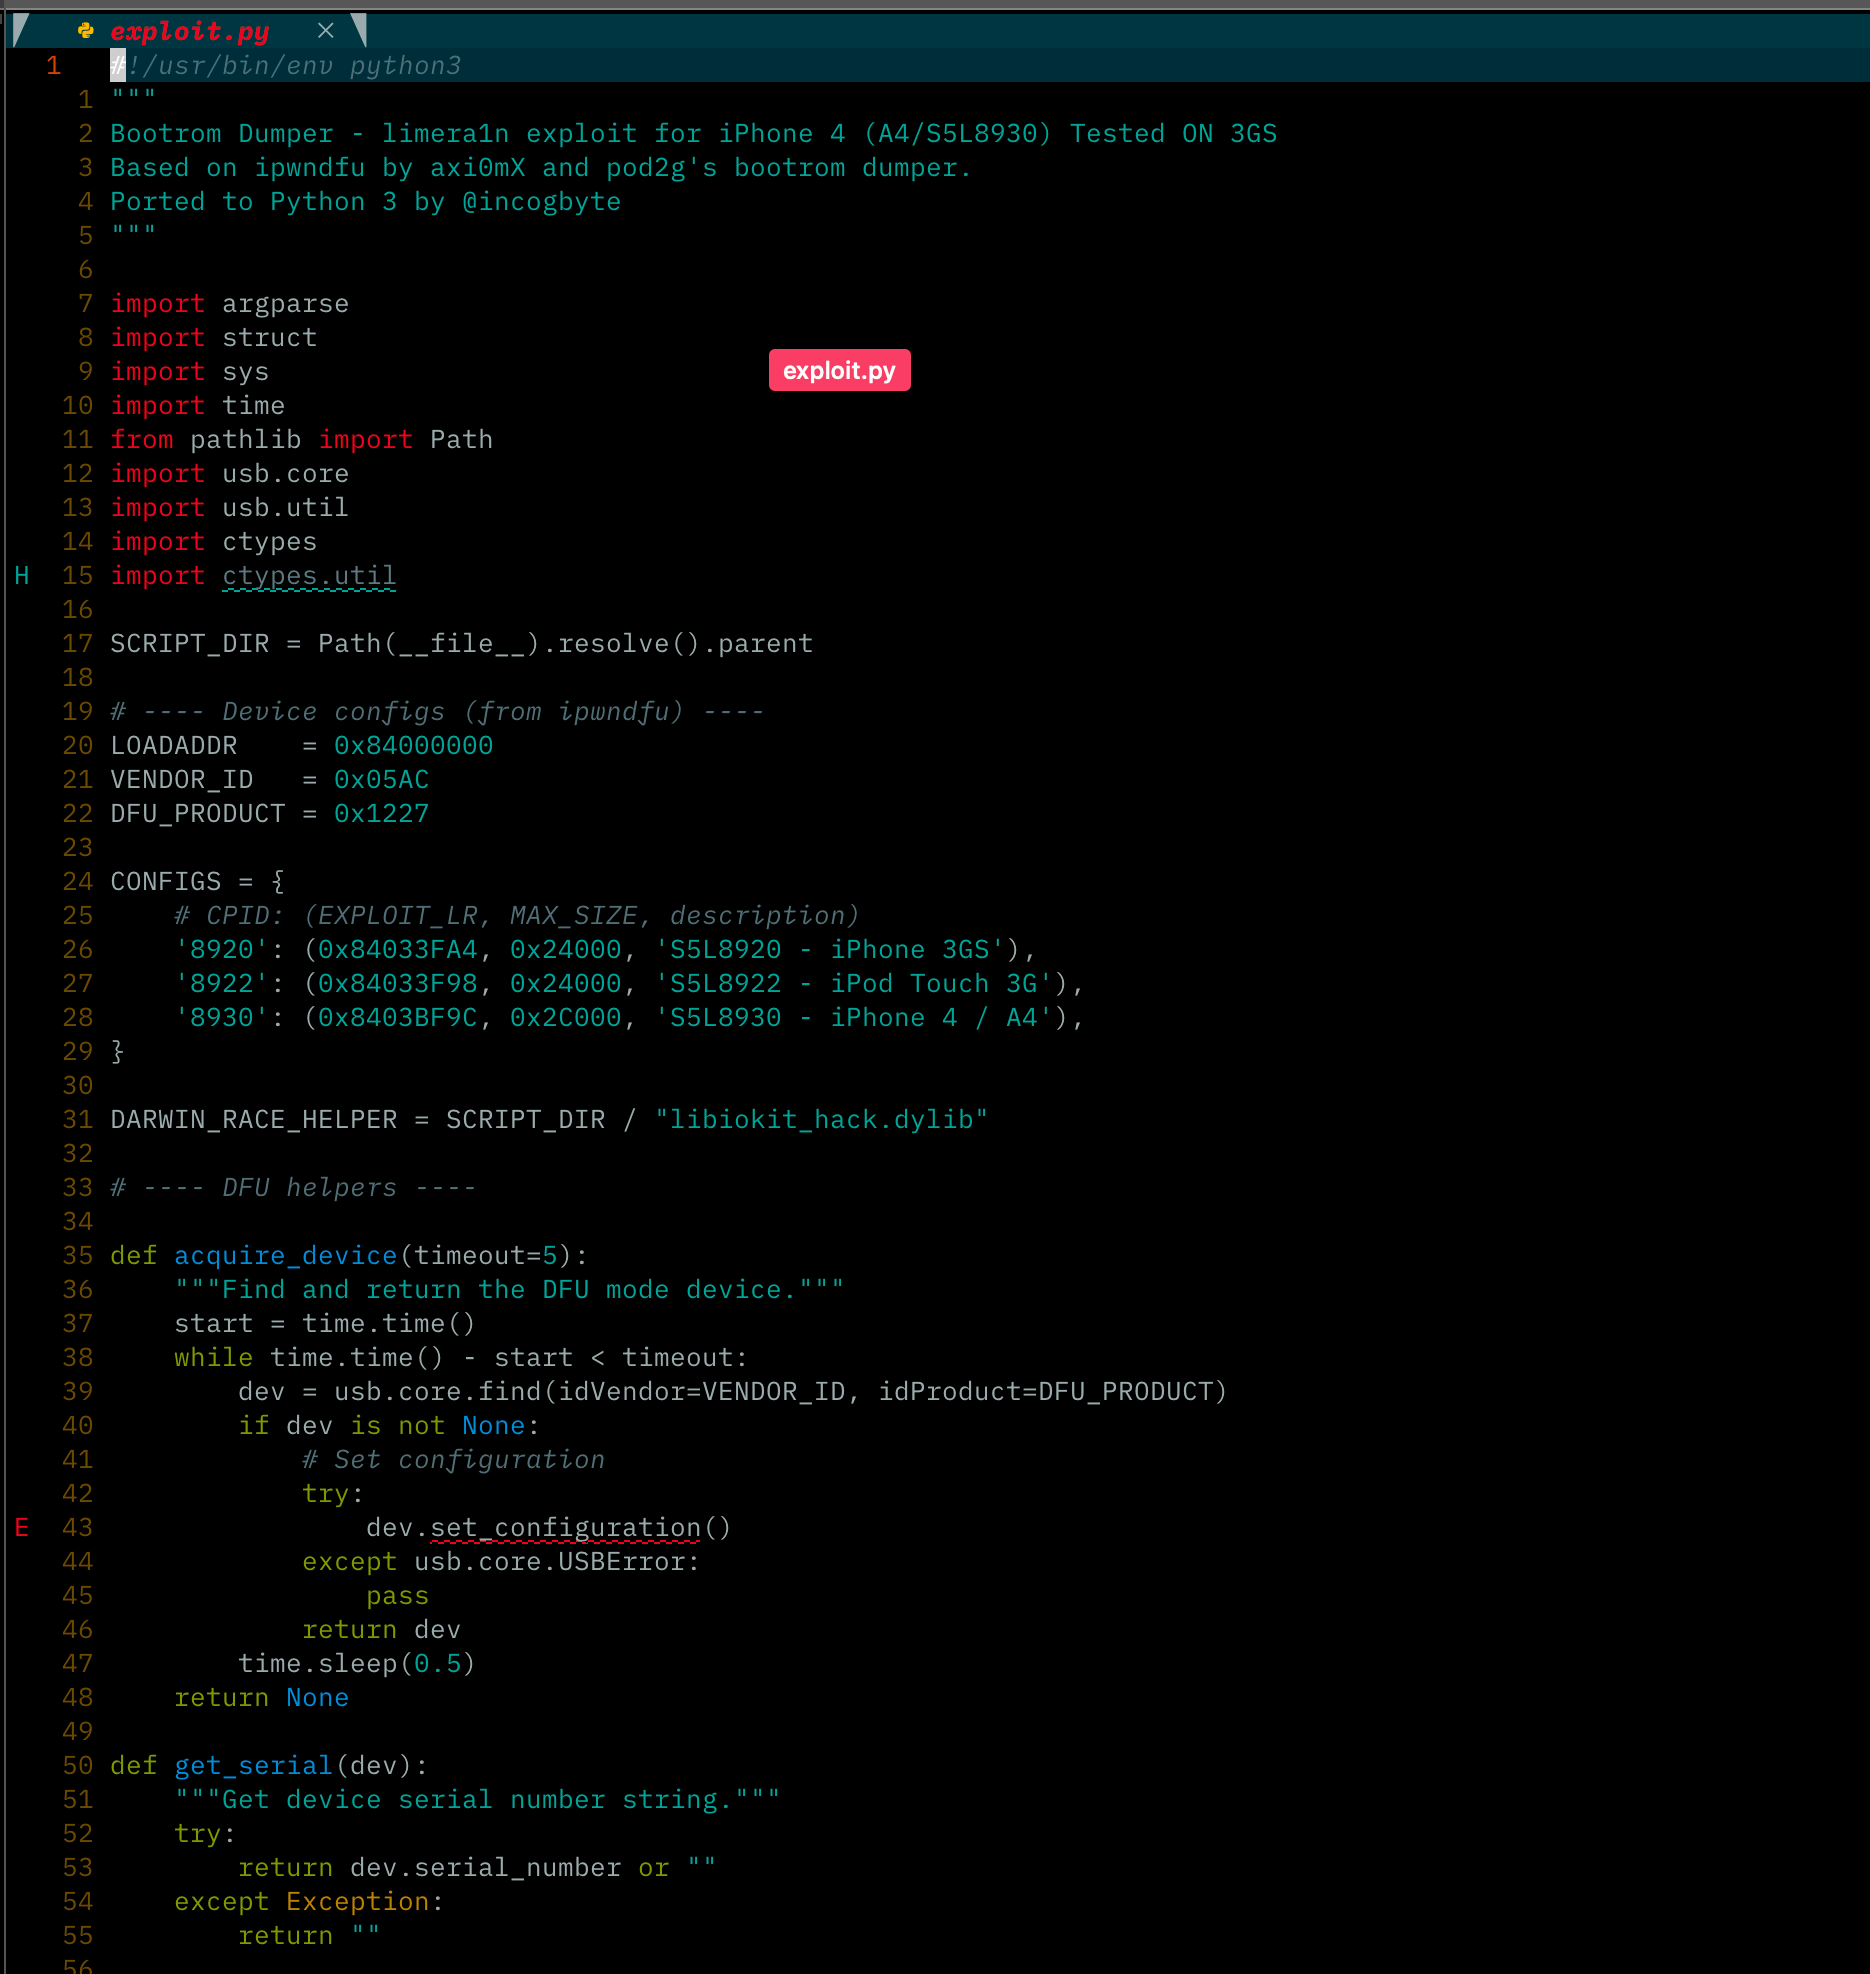Screen dimensions: 1870x1974
Task: Click the 'pass' statement on line 45
Action: [x=397, y=1596]
